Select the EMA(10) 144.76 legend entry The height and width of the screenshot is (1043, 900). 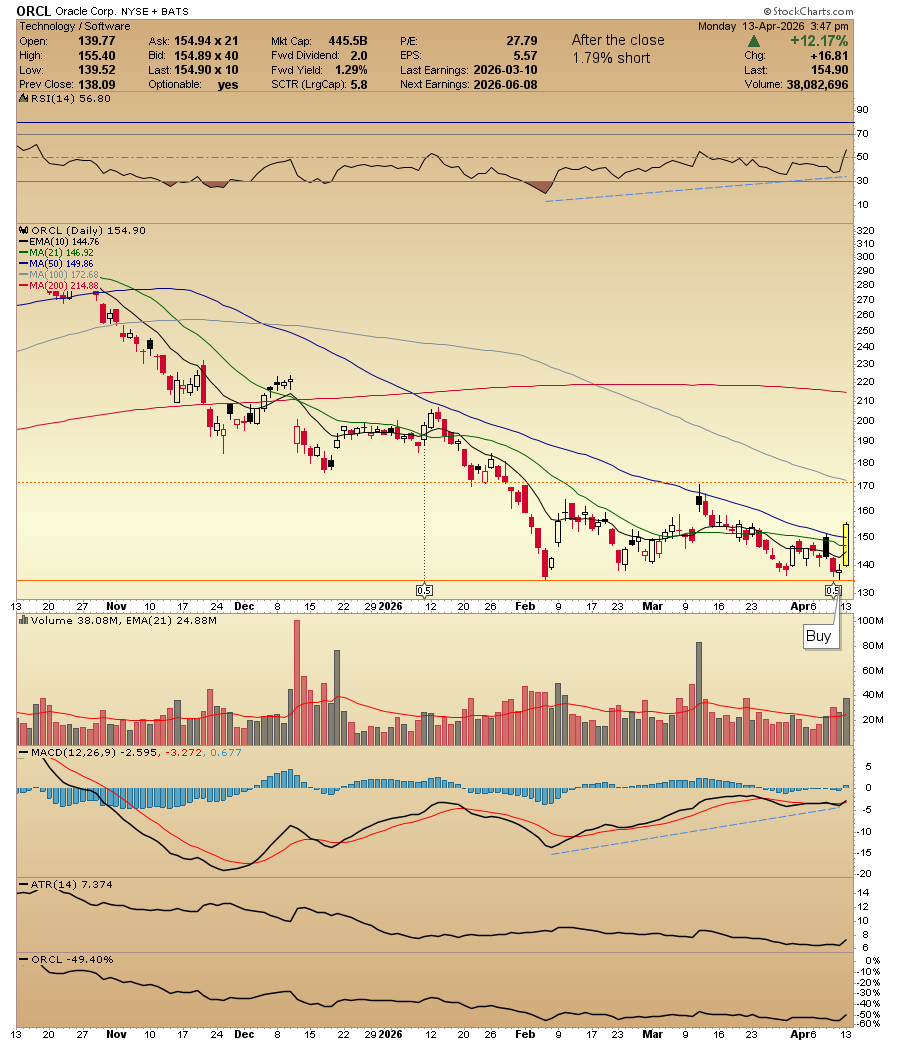(x=59, y=241)
